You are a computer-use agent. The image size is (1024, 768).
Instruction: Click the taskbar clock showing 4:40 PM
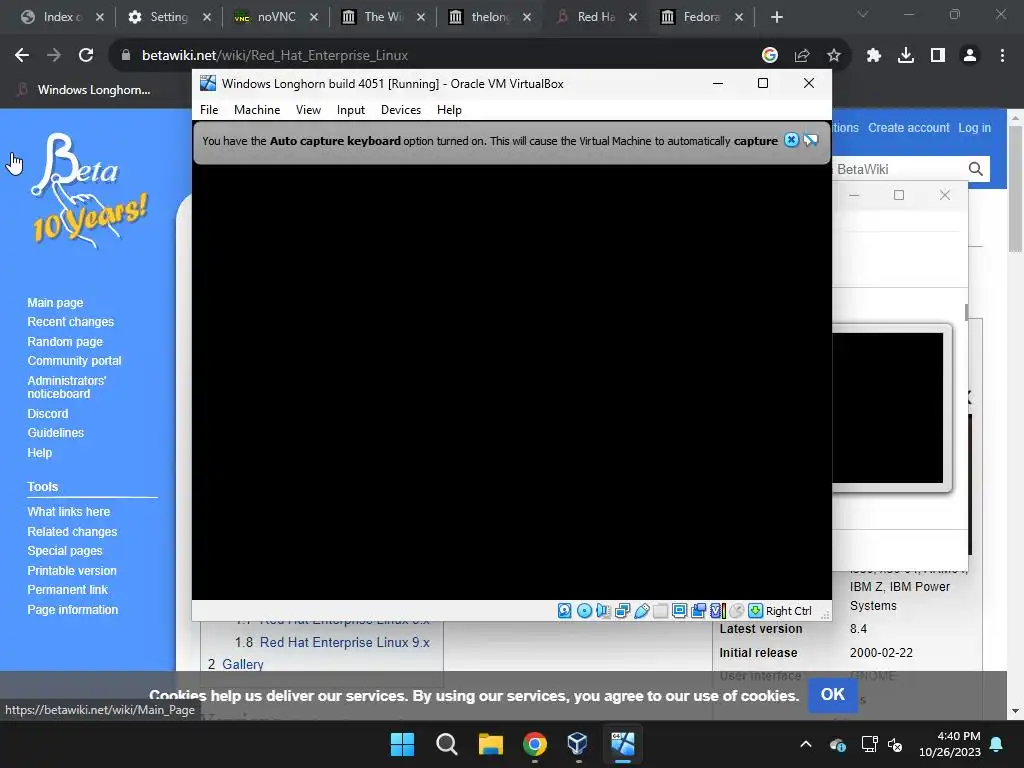950,744
